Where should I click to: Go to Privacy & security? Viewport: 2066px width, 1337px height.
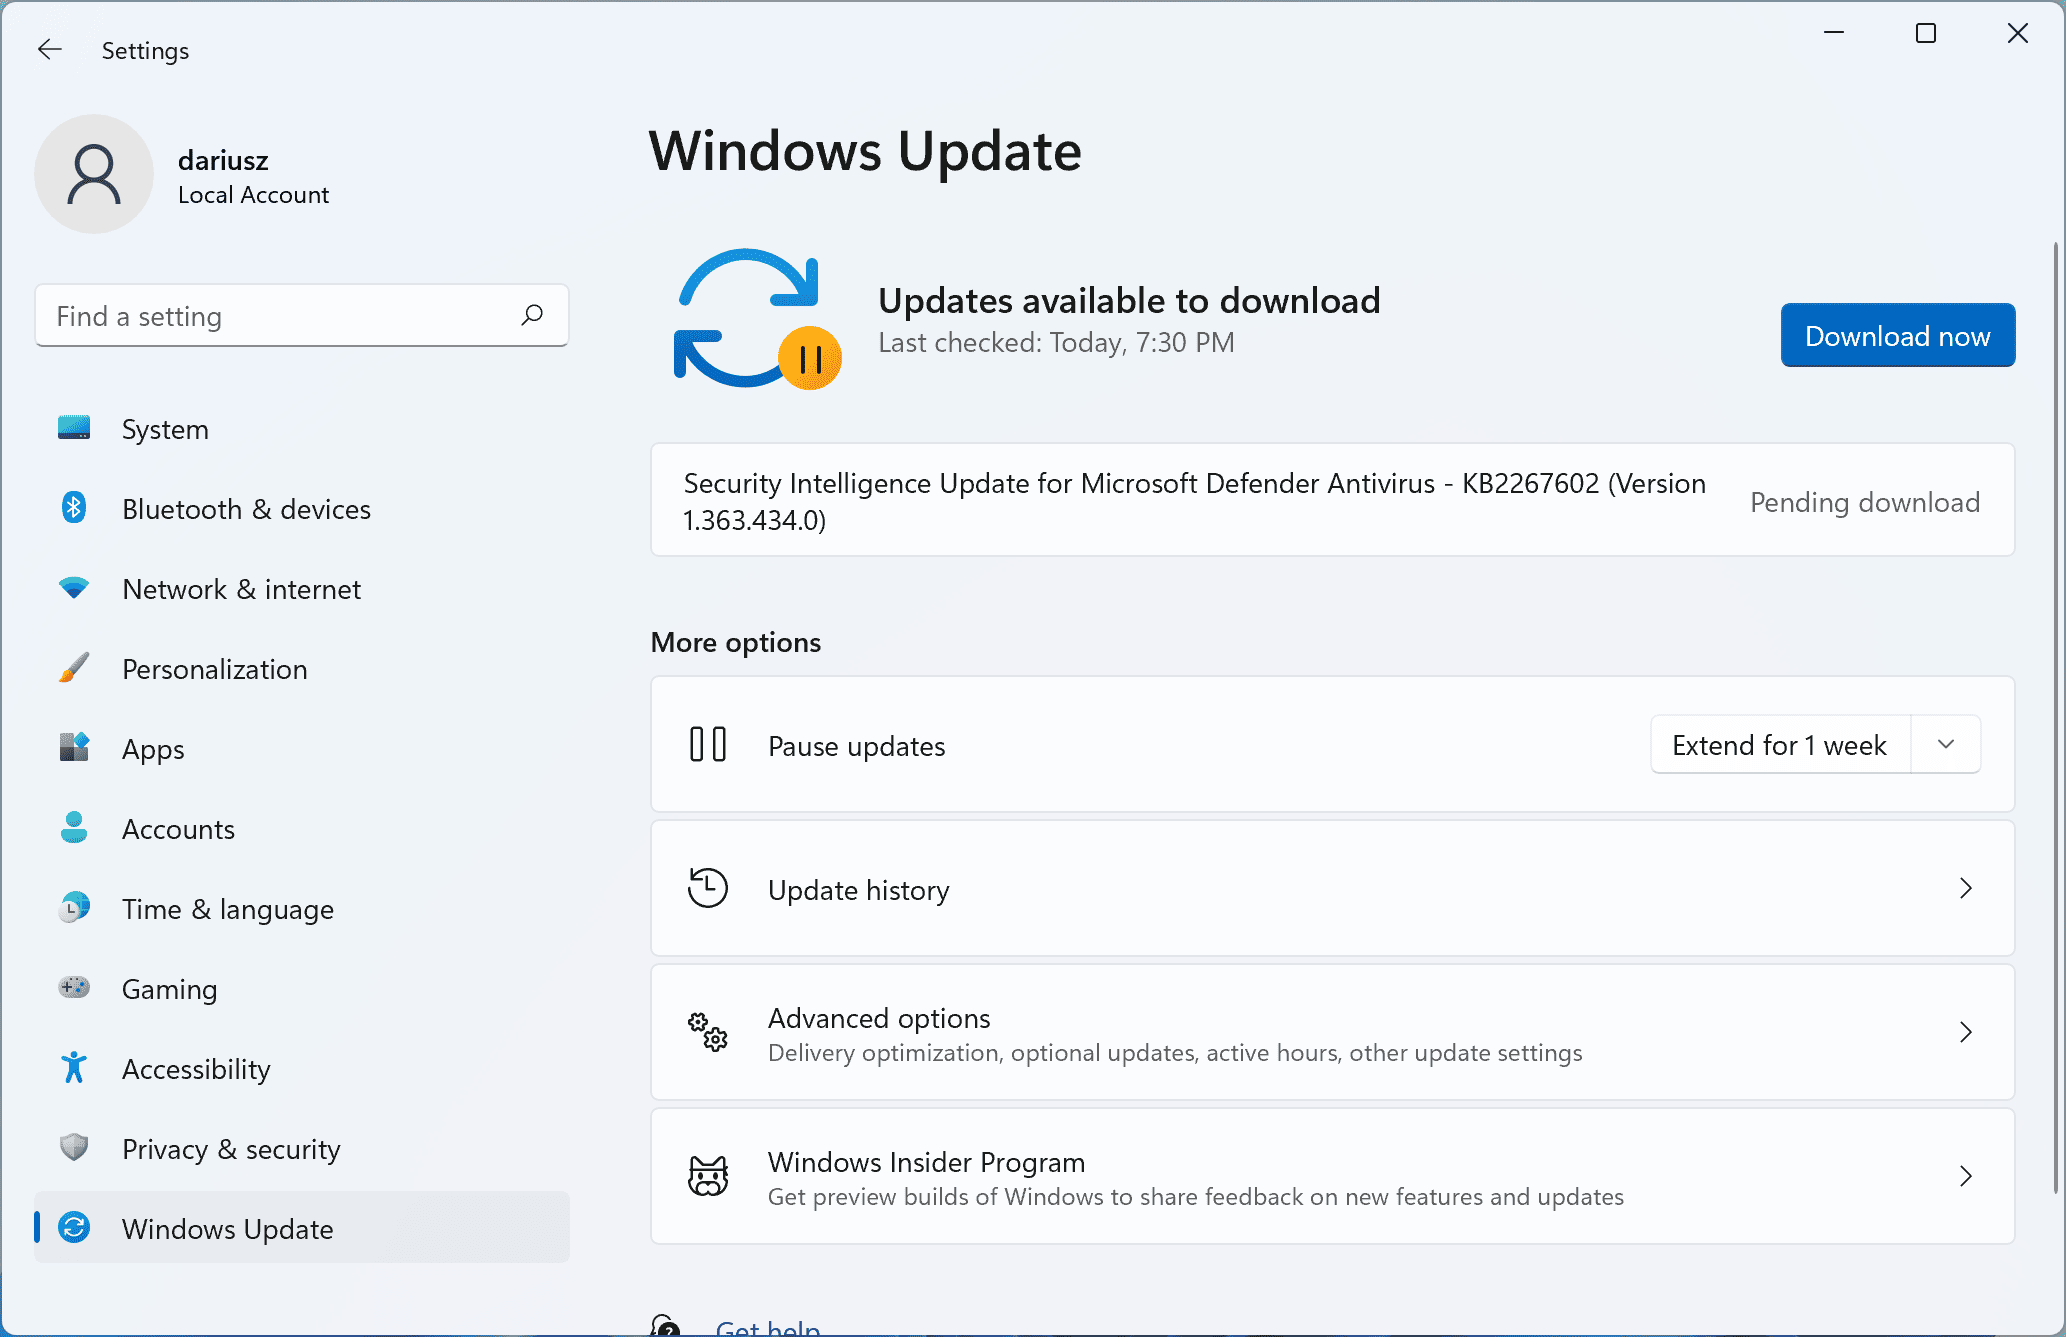302,1149
